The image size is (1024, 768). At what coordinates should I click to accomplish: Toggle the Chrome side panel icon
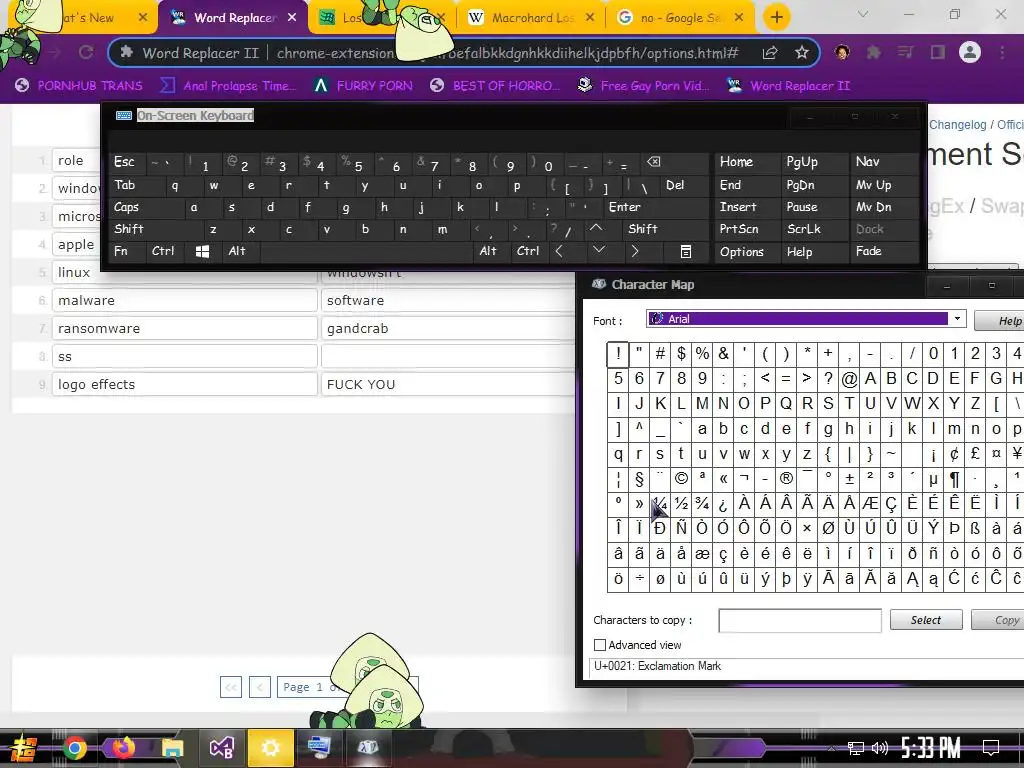938,52
